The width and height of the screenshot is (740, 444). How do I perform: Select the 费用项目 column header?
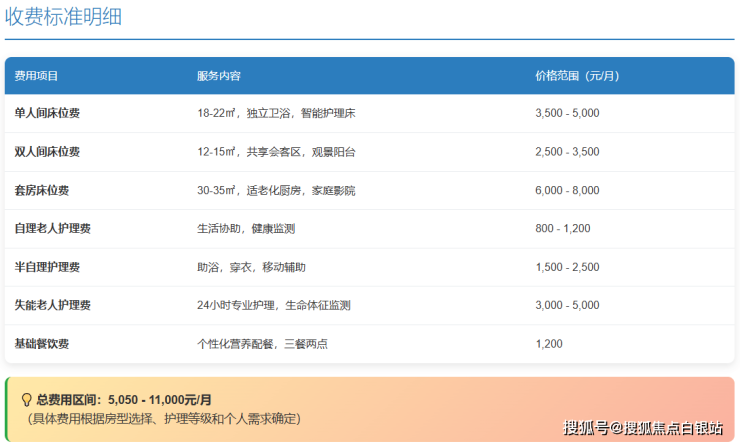click(37, 76)
